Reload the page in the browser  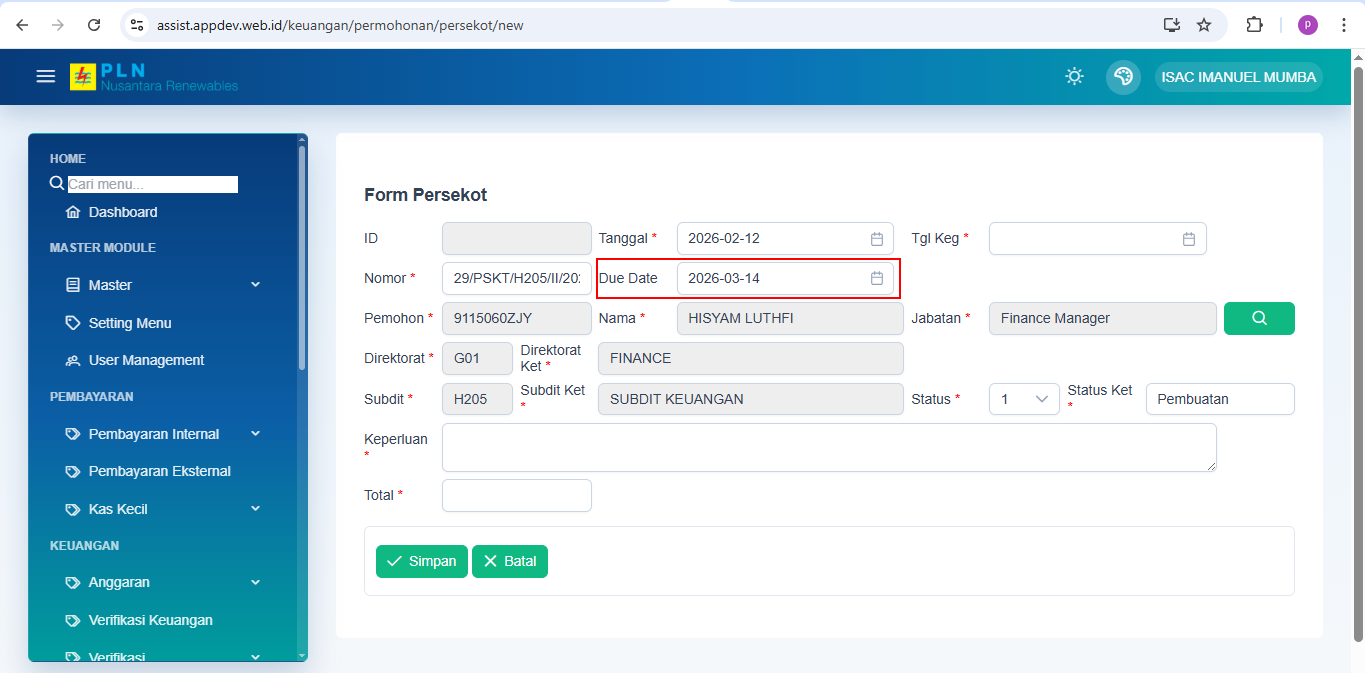tap(94, 25)
